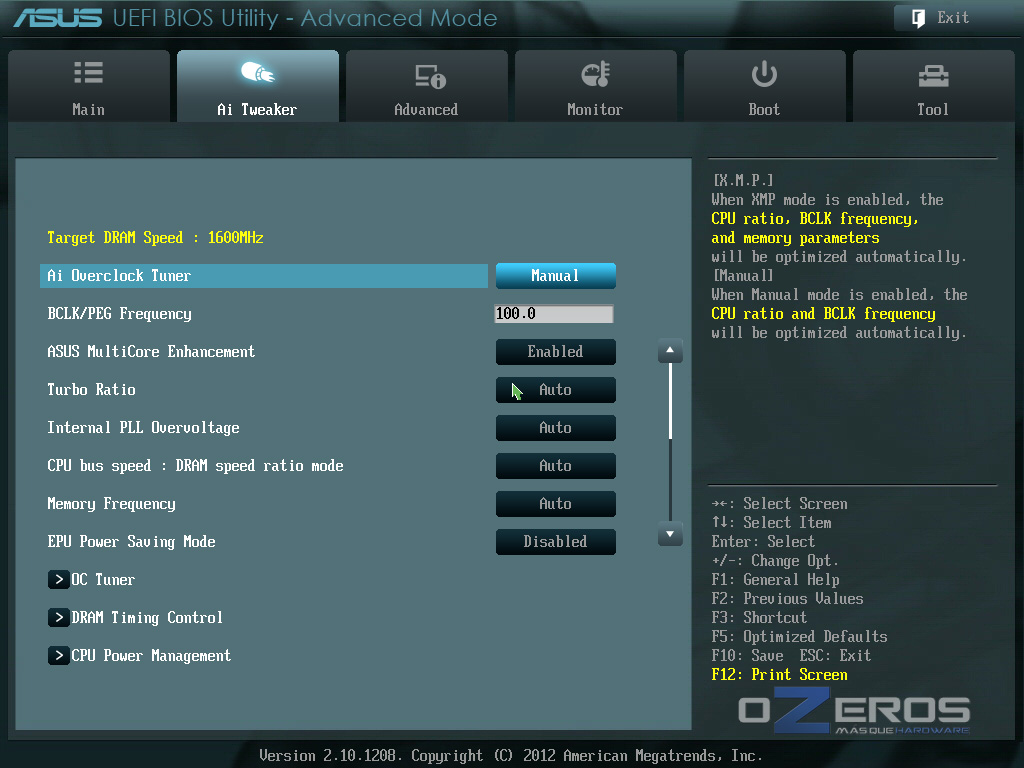Screen dimensions: 1024x768
Task: Click the Exit door icon
Action: coord(918,18)
